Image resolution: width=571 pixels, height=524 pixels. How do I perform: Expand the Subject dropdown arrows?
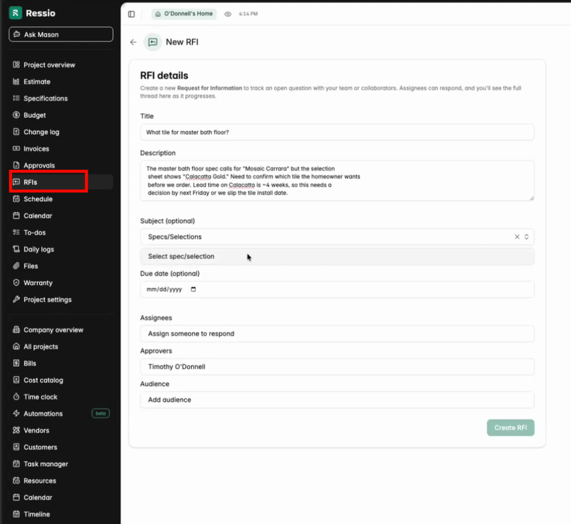click(527, 237)
